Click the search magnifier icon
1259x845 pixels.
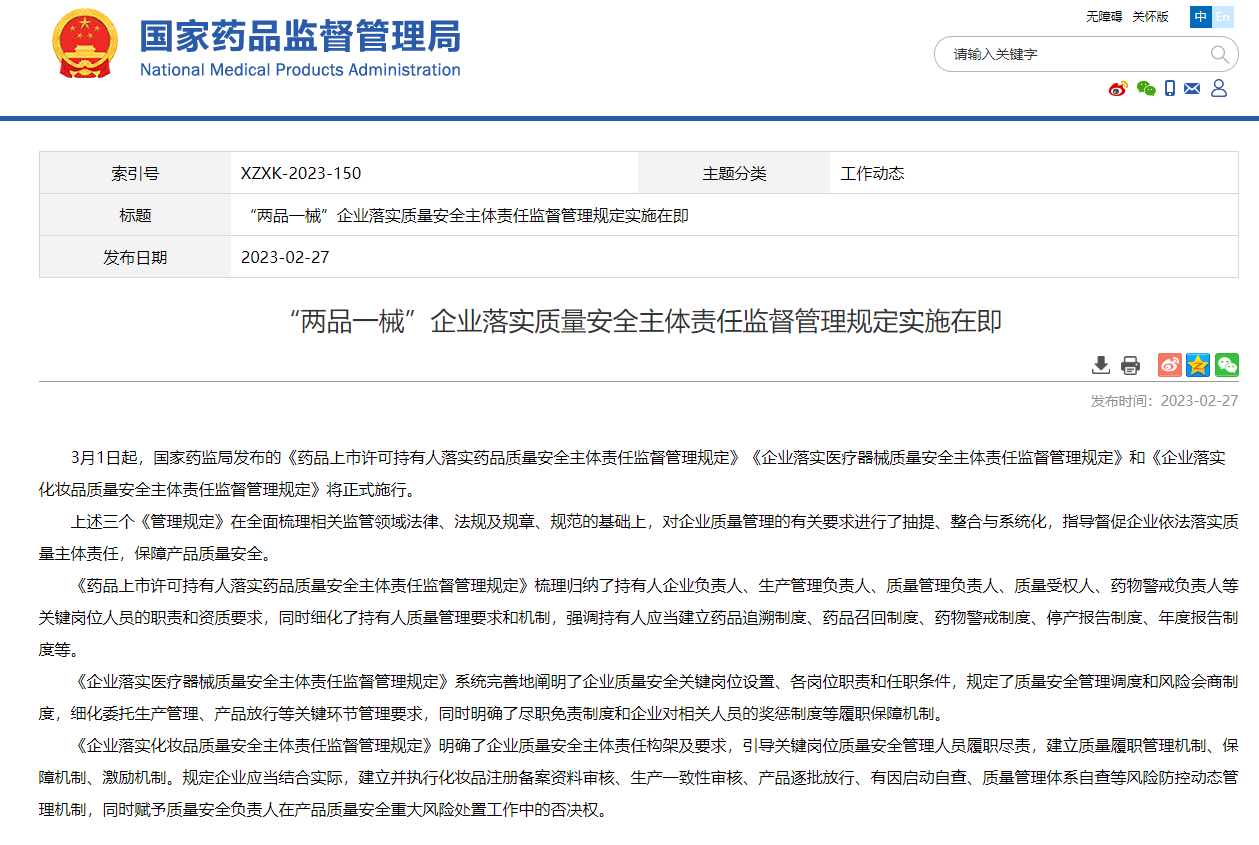point(1220,54)
